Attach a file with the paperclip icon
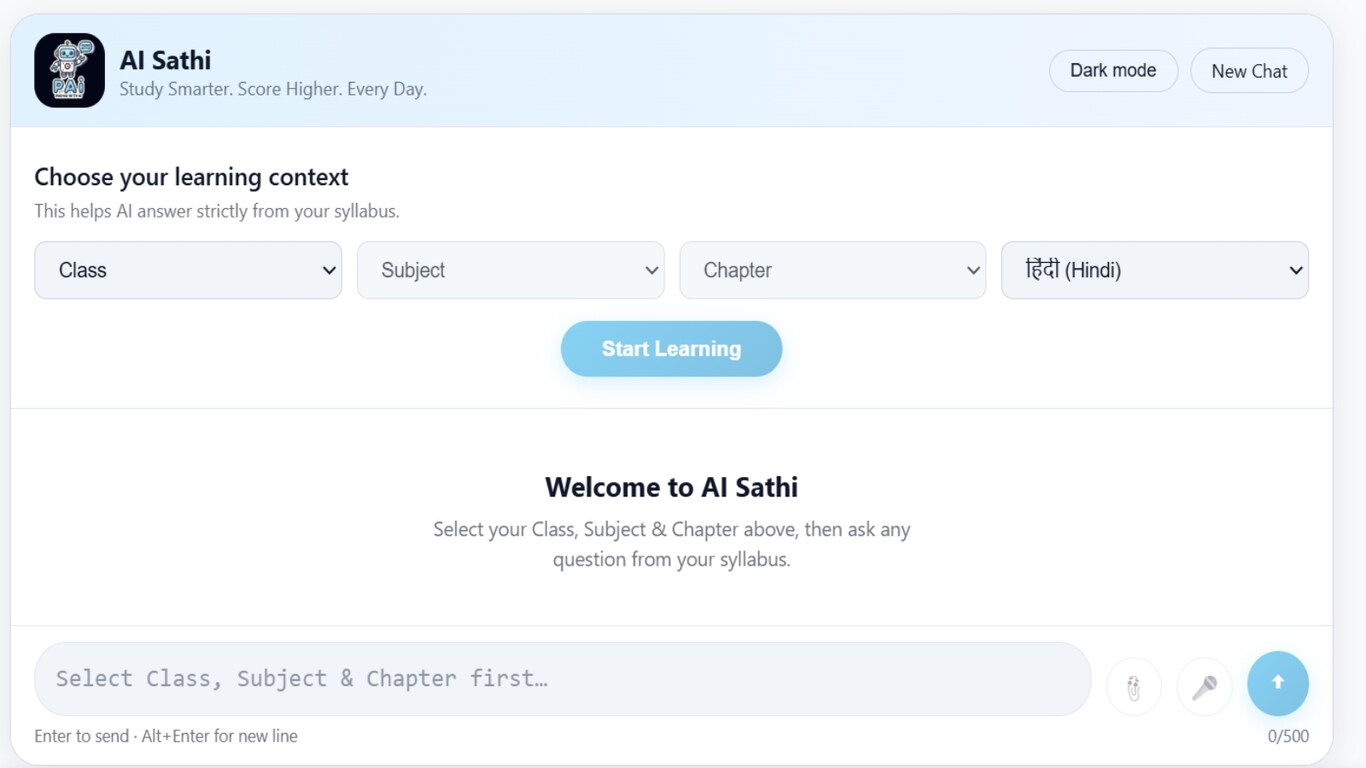 pyautogui.click(x=1133, y=687)
